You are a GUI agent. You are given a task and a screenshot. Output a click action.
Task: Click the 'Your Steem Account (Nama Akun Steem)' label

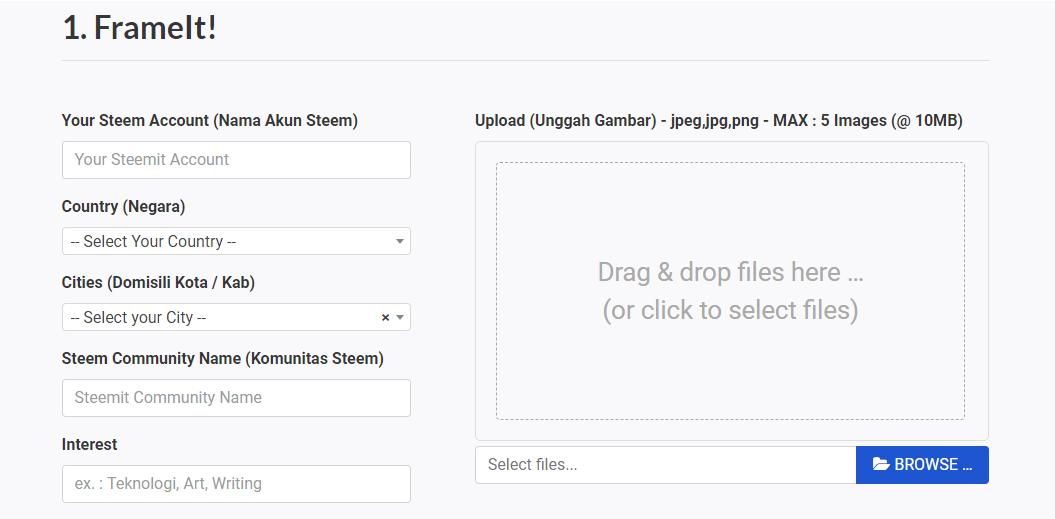click(209, 121)
